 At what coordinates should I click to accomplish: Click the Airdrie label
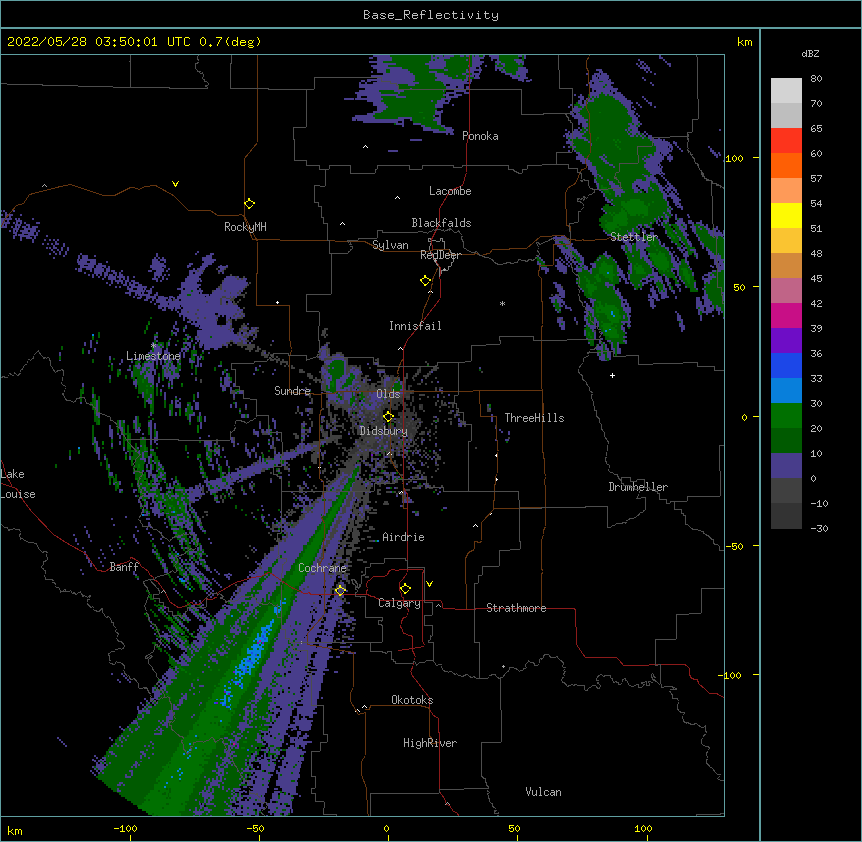click(x=403, y=537)
